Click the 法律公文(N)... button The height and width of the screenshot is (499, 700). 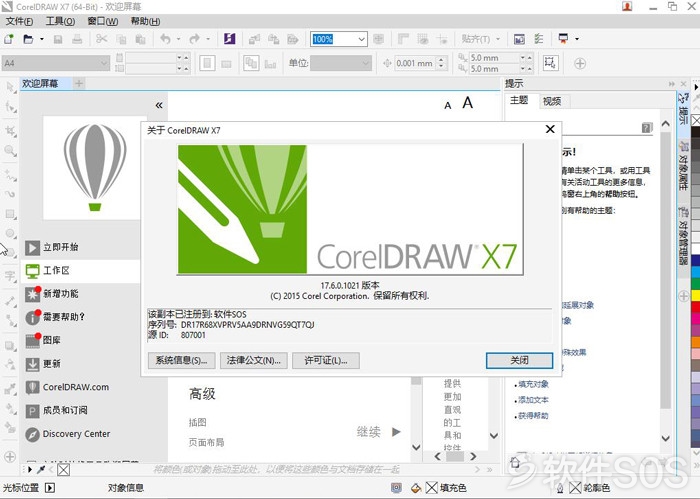point(254,361)
